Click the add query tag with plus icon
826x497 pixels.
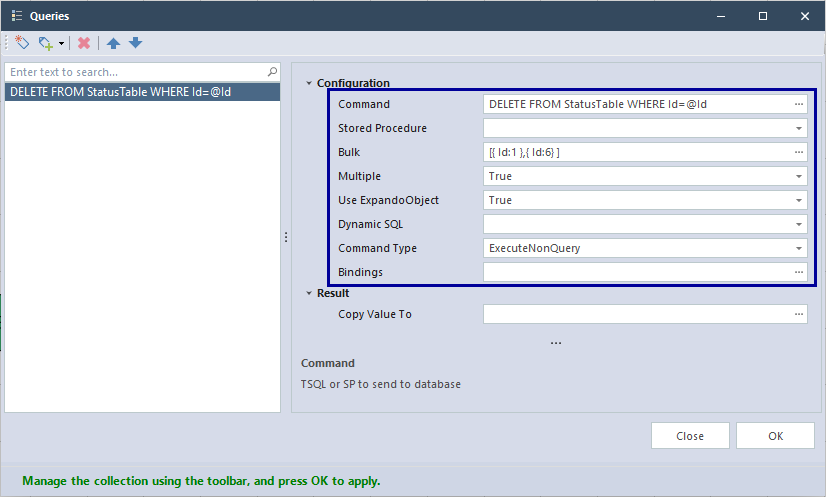pos(46,43)
